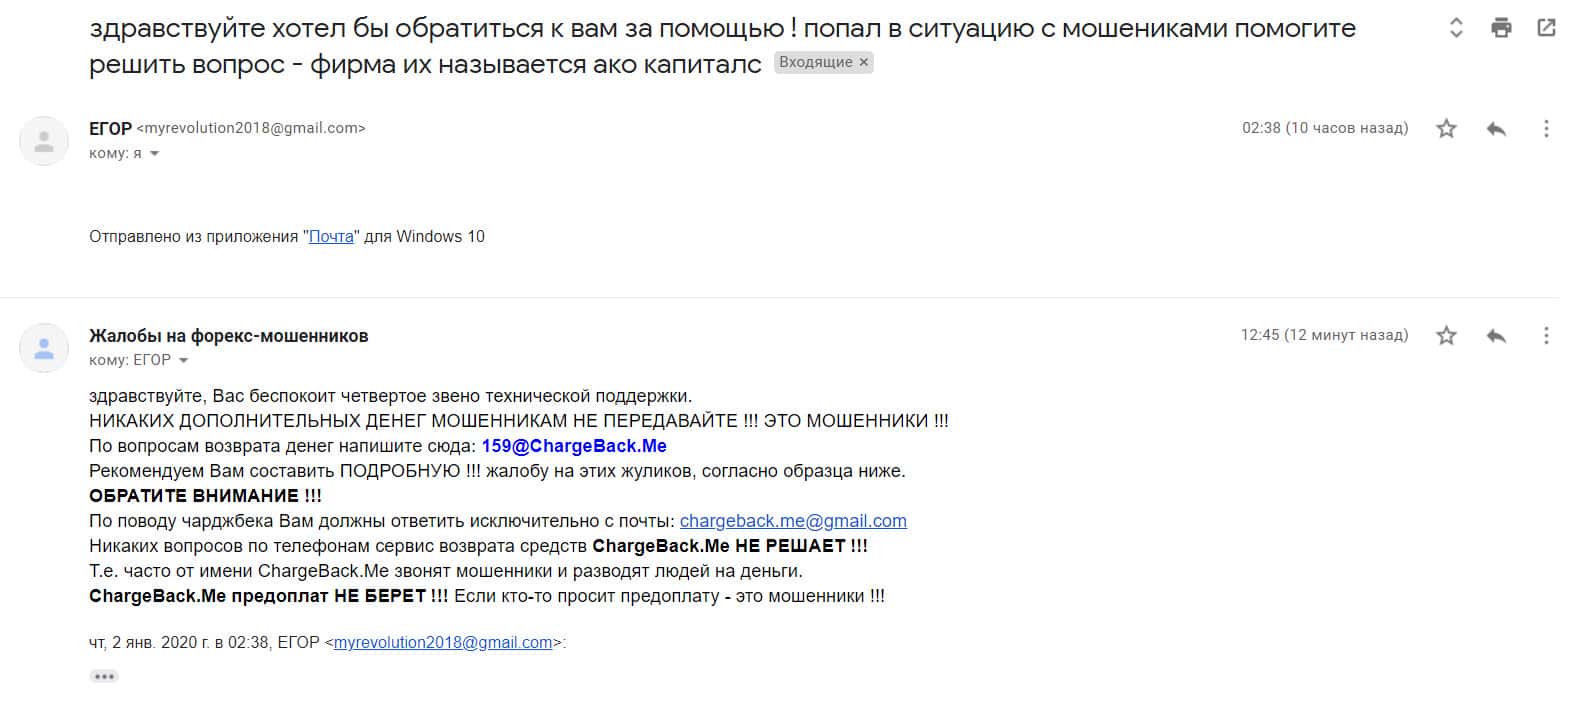The height and width of the screenshot is (724, 1577).
Task: Open the "Почта" link
Action: click(331, 237)
